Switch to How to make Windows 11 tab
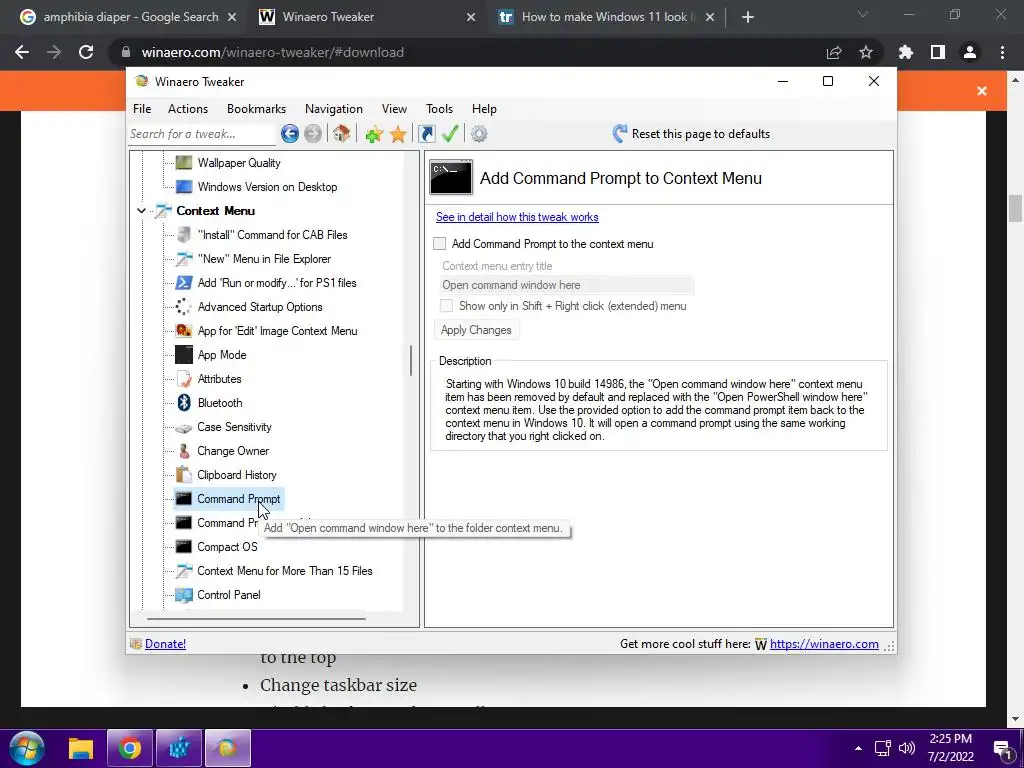The height and width of the screenshot is (768, 1024). click(x=606, y=17)
